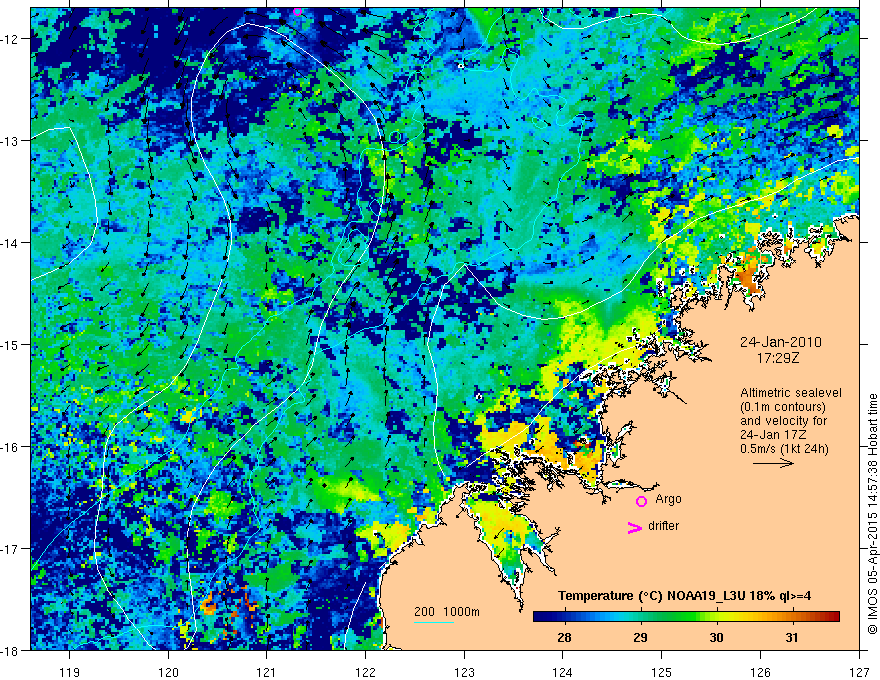Click the '(0.1m contours)' caption line
Screen dimensions: 880x680
point(783,407)
